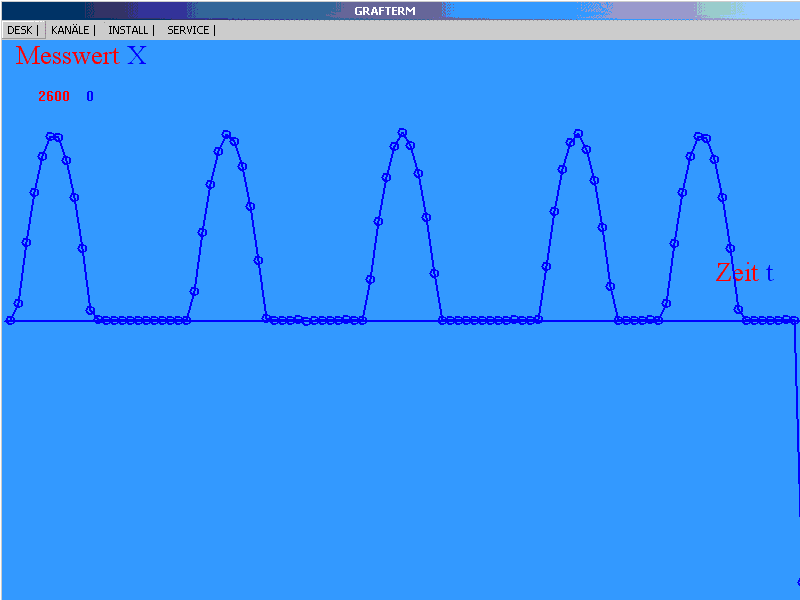
Task: Click the top of the fifth peak
Action: pos(700,136)
